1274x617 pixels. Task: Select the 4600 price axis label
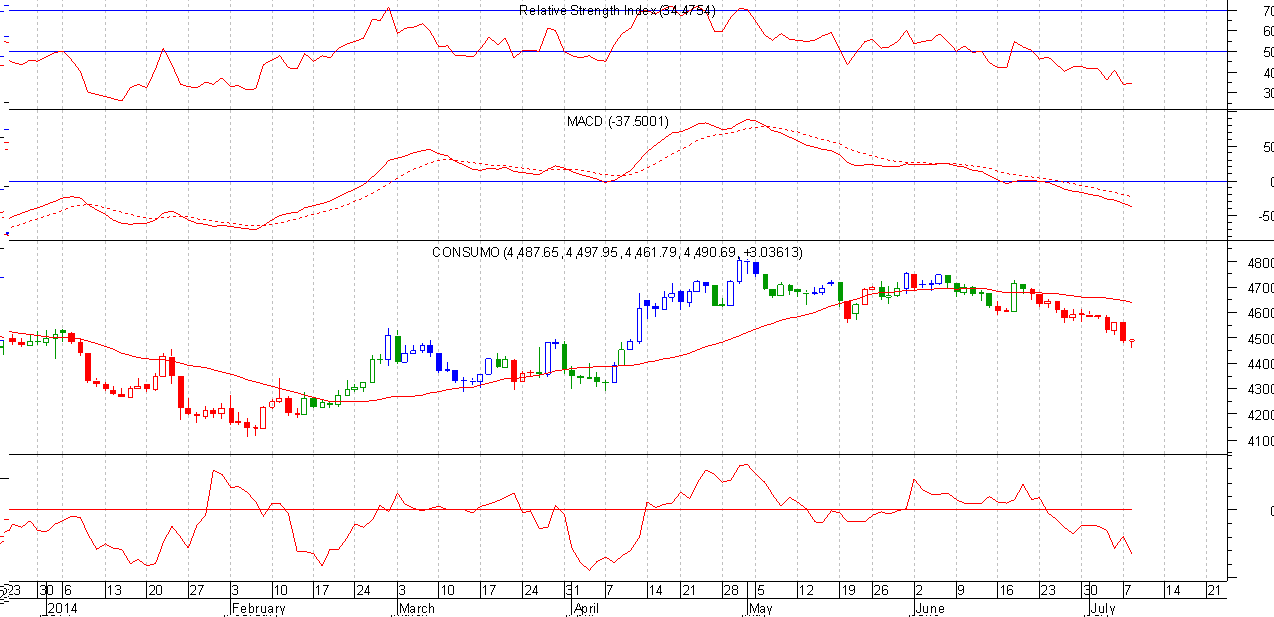pyautogui.click(x=1259, y=313)
